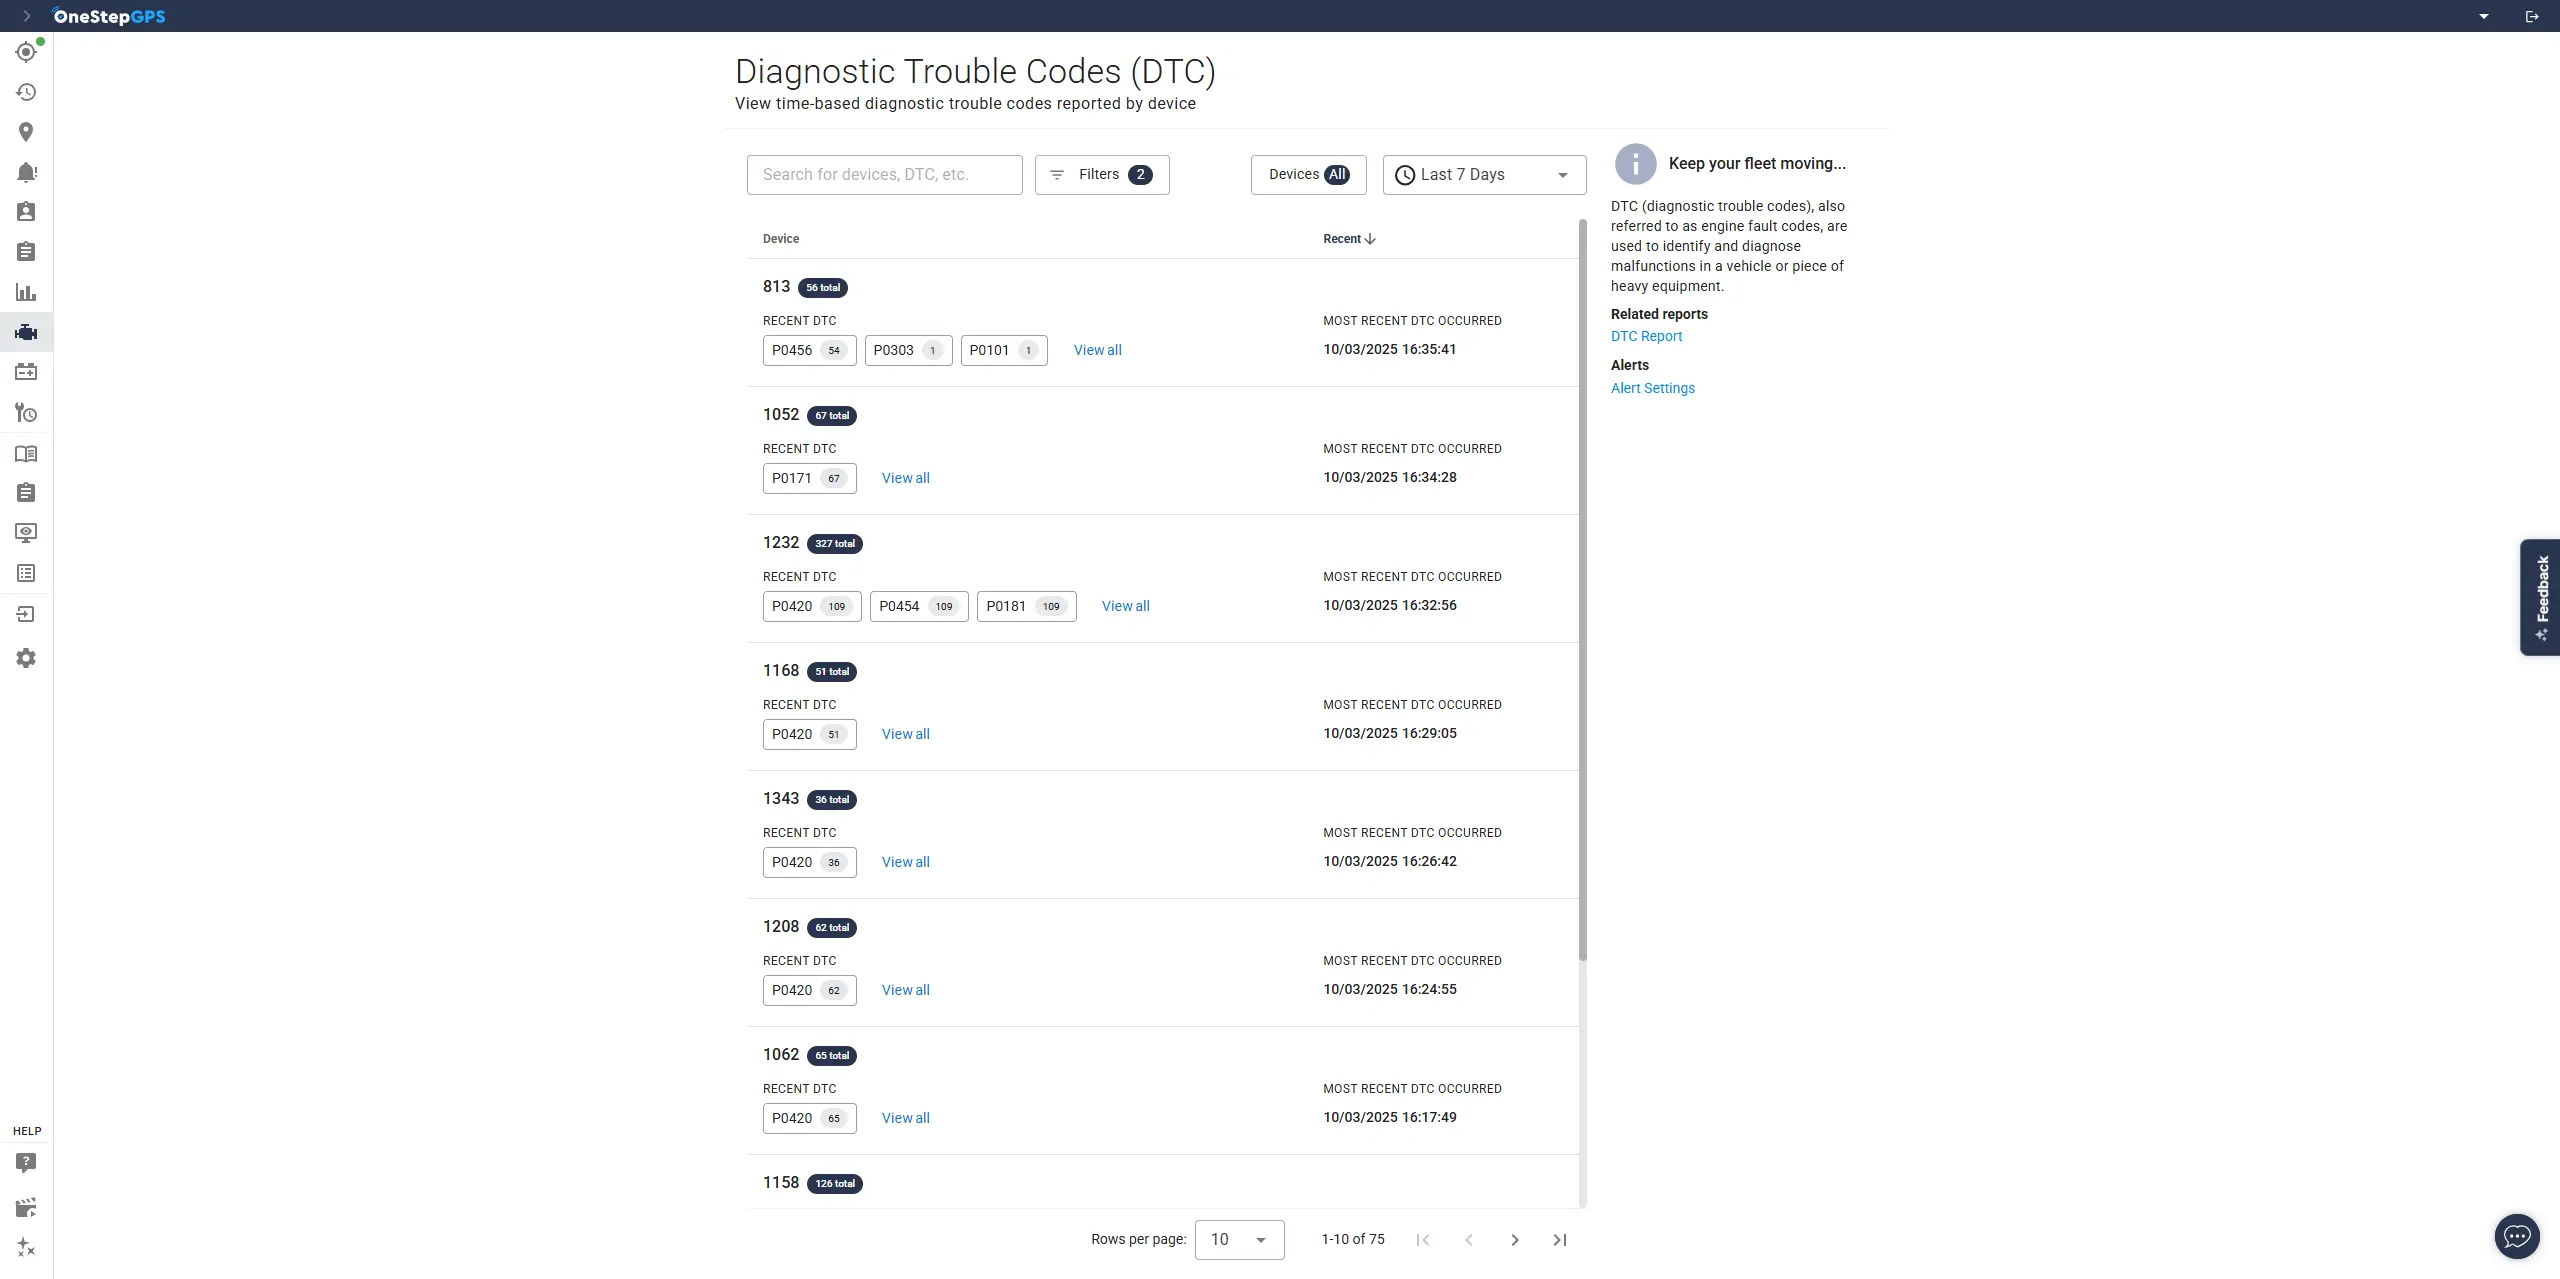Open the alerts bell icon

point(25,171)
